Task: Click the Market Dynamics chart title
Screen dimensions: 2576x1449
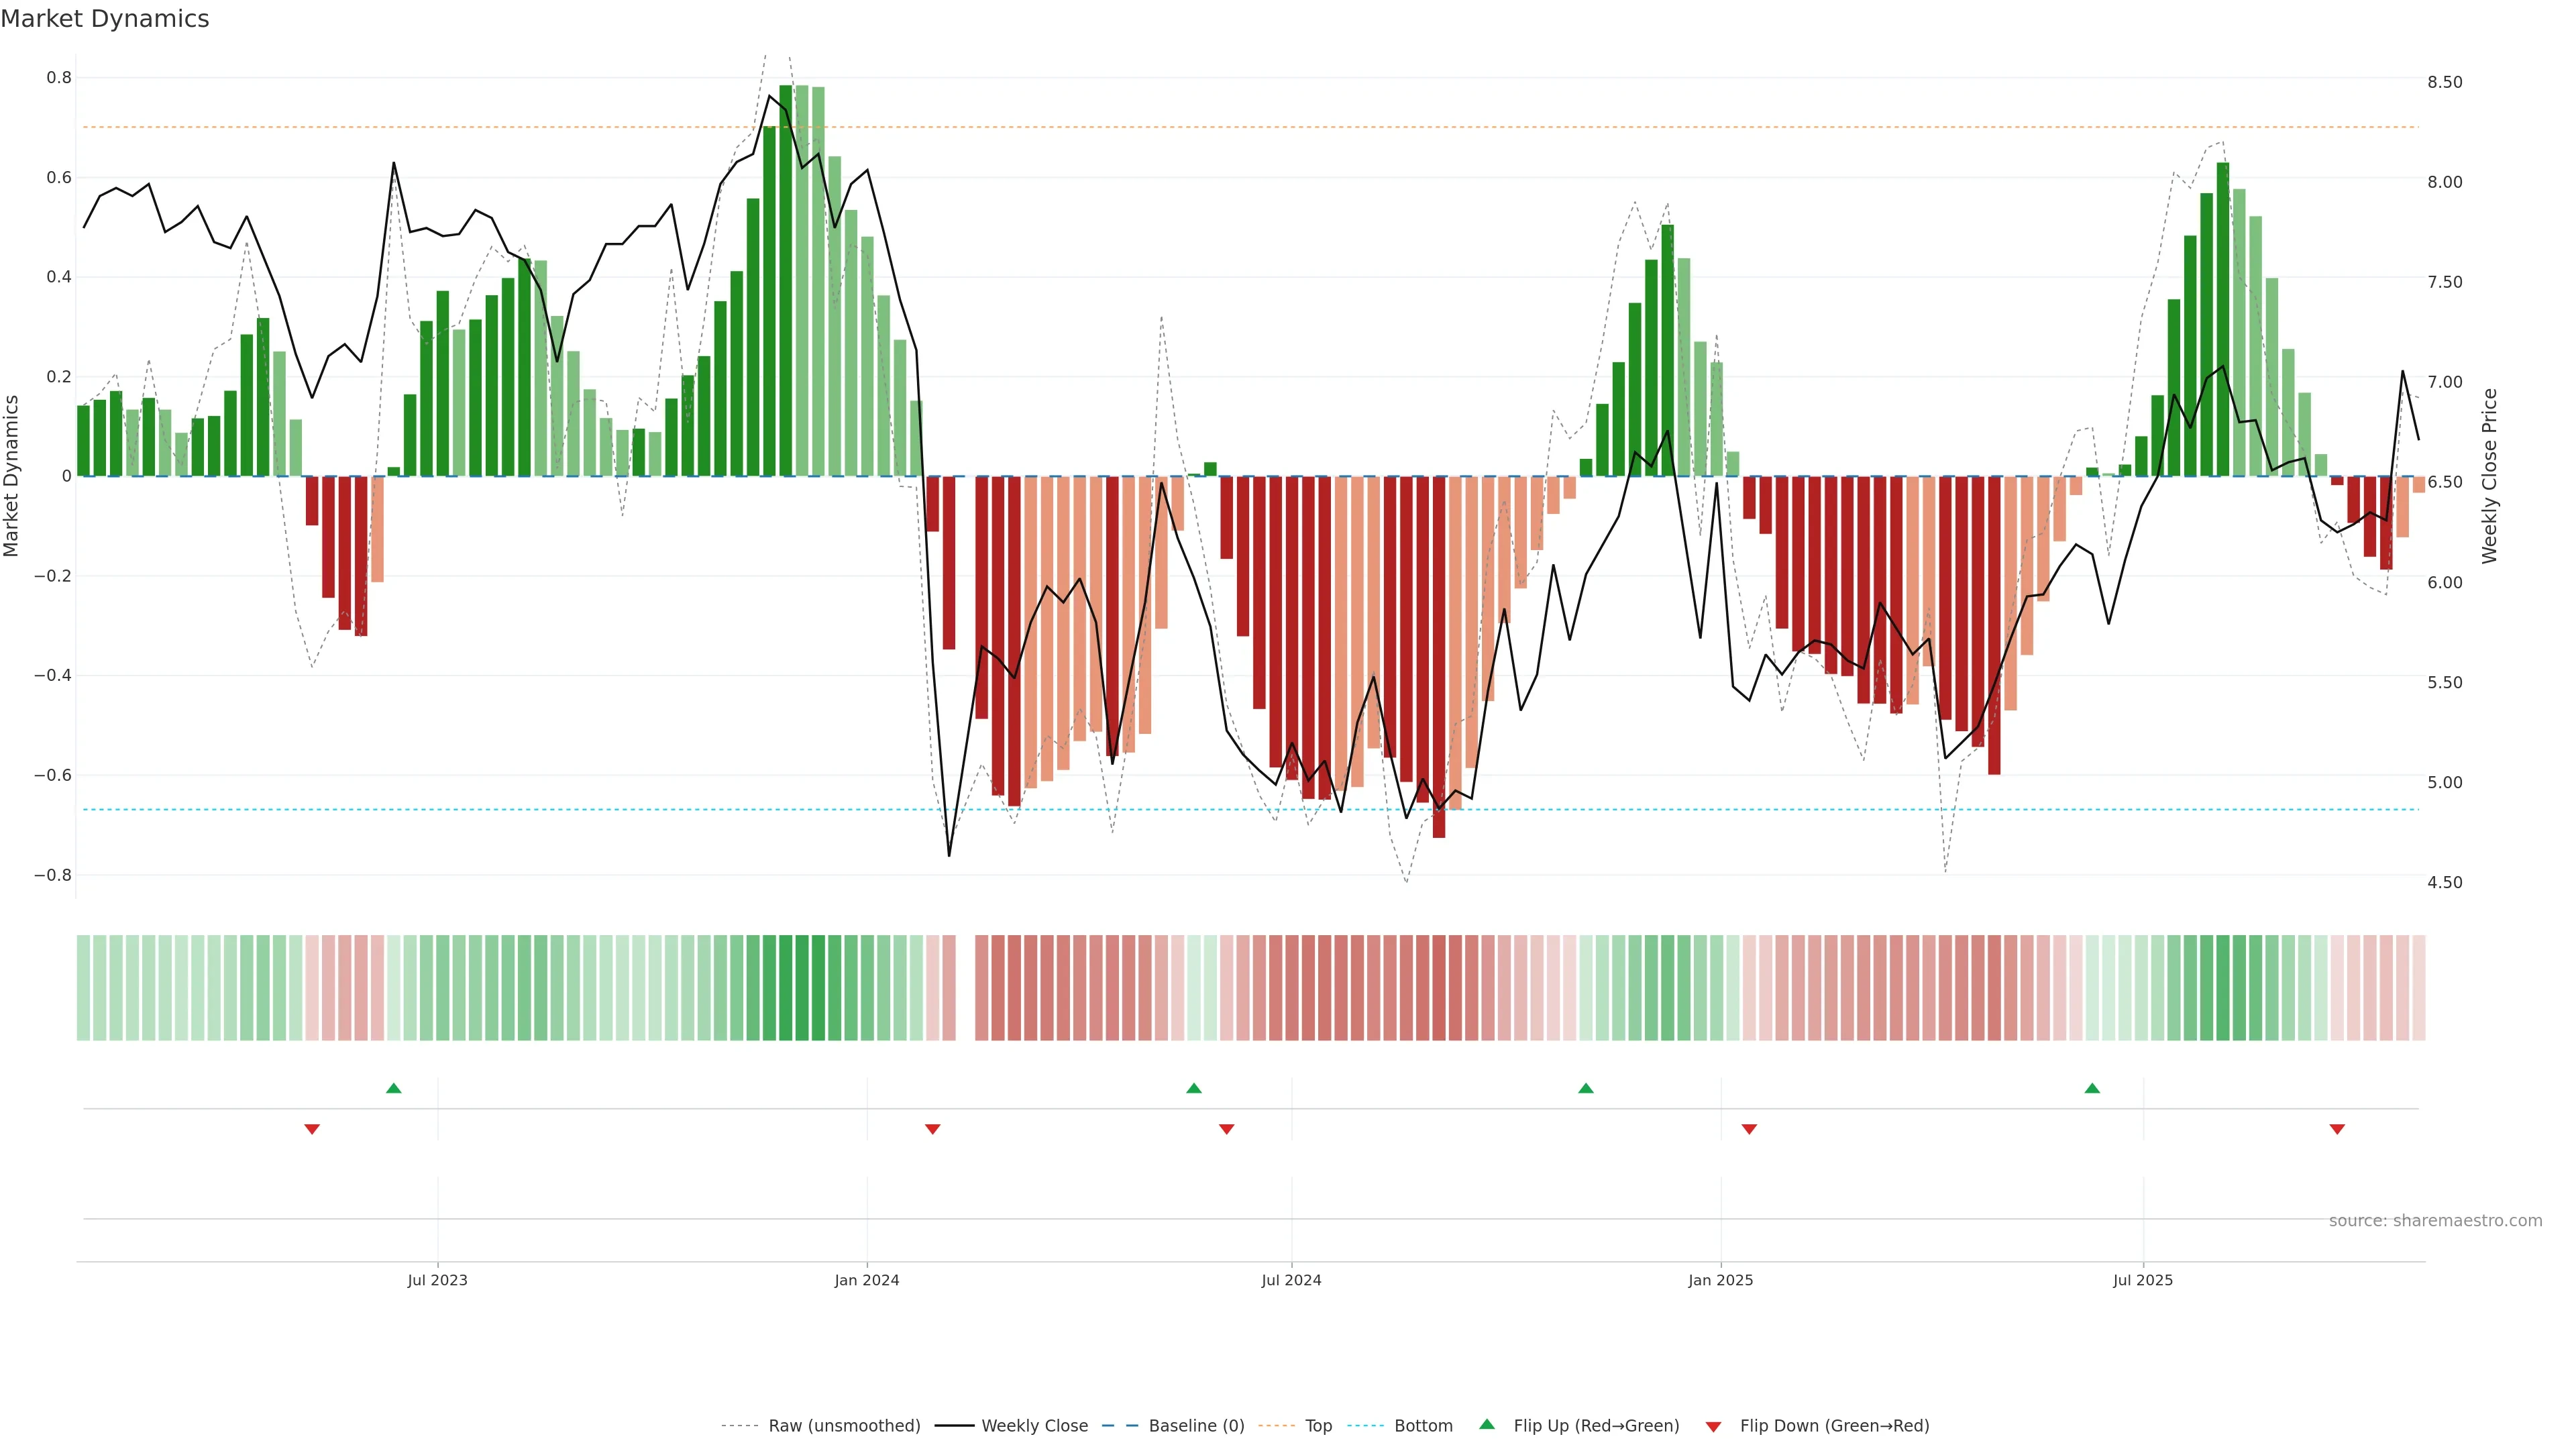Action: tap(105, 19)
